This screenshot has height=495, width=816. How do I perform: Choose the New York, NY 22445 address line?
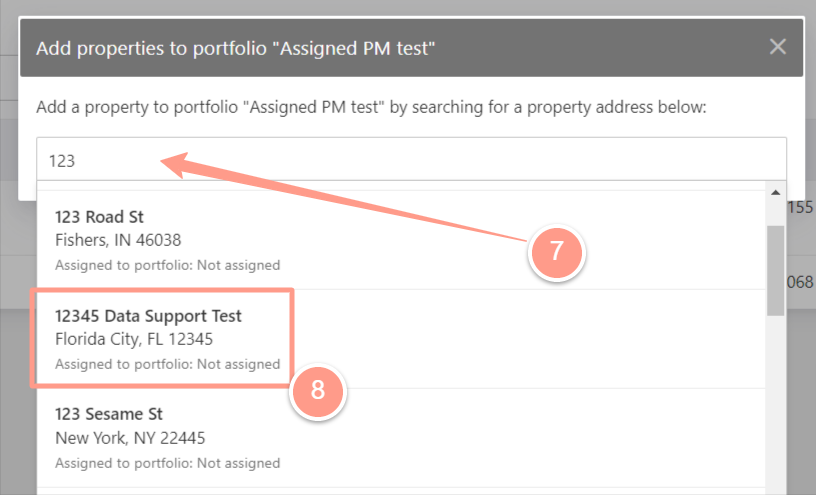click(x=130, y=438)
